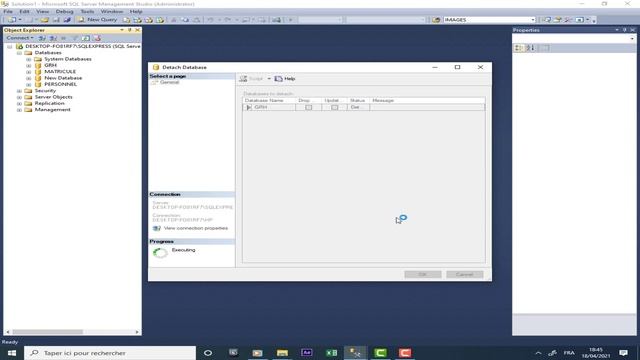Click the Refresh icon in Object Explorer toolbar
This screenshot has height=360, width=640.
[86, 38]
